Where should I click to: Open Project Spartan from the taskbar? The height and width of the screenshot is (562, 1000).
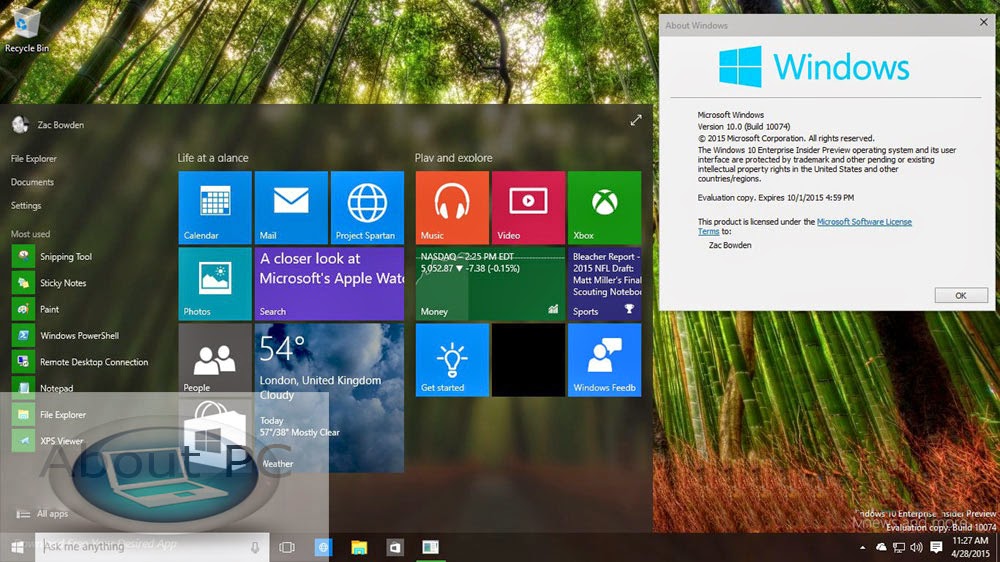point(323,547)
